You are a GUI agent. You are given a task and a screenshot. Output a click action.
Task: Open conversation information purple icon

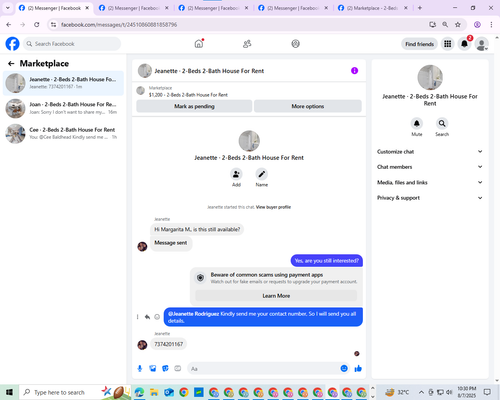point(354,71)
